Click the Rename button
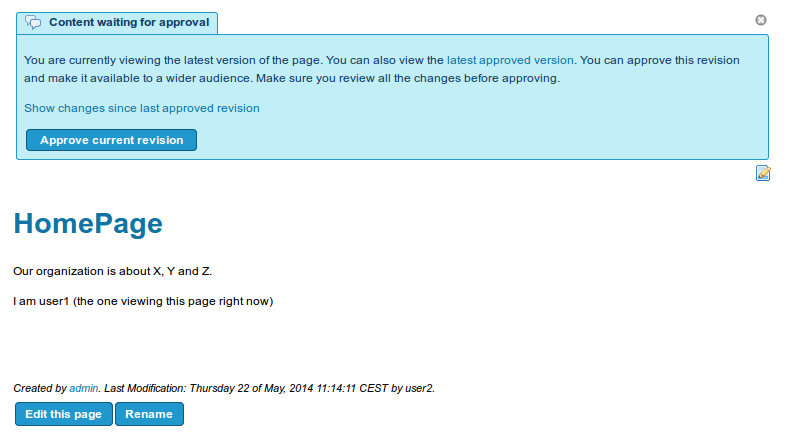 pos(149,414)
